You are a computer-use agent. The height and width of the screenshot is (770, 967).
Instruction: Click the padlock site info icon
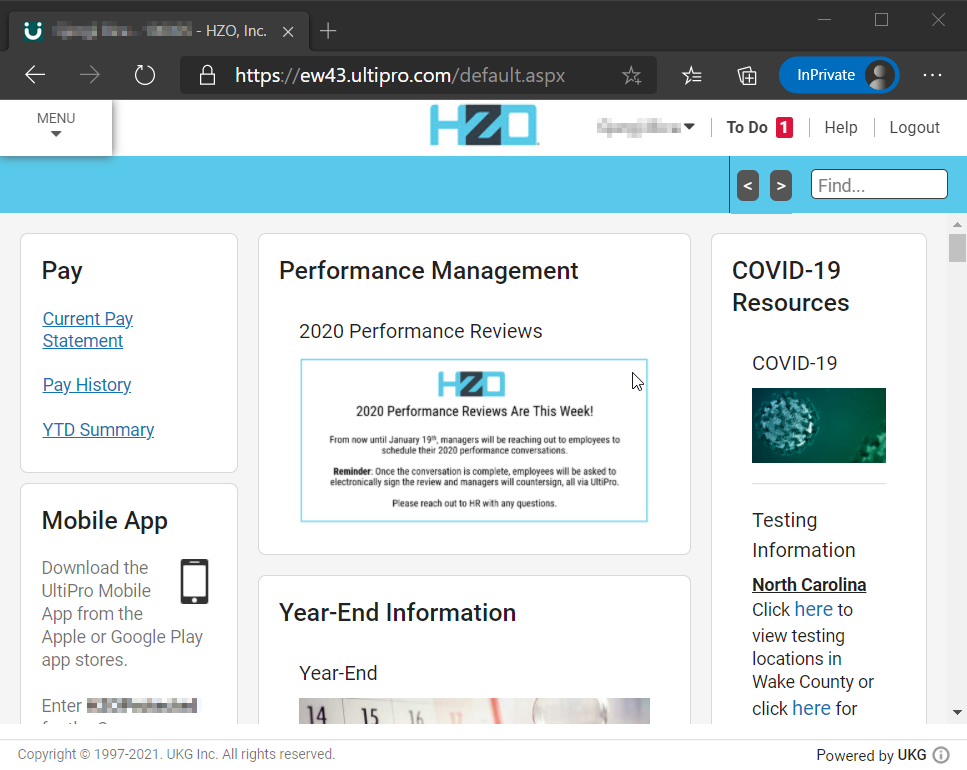click(x=207, y=75)
